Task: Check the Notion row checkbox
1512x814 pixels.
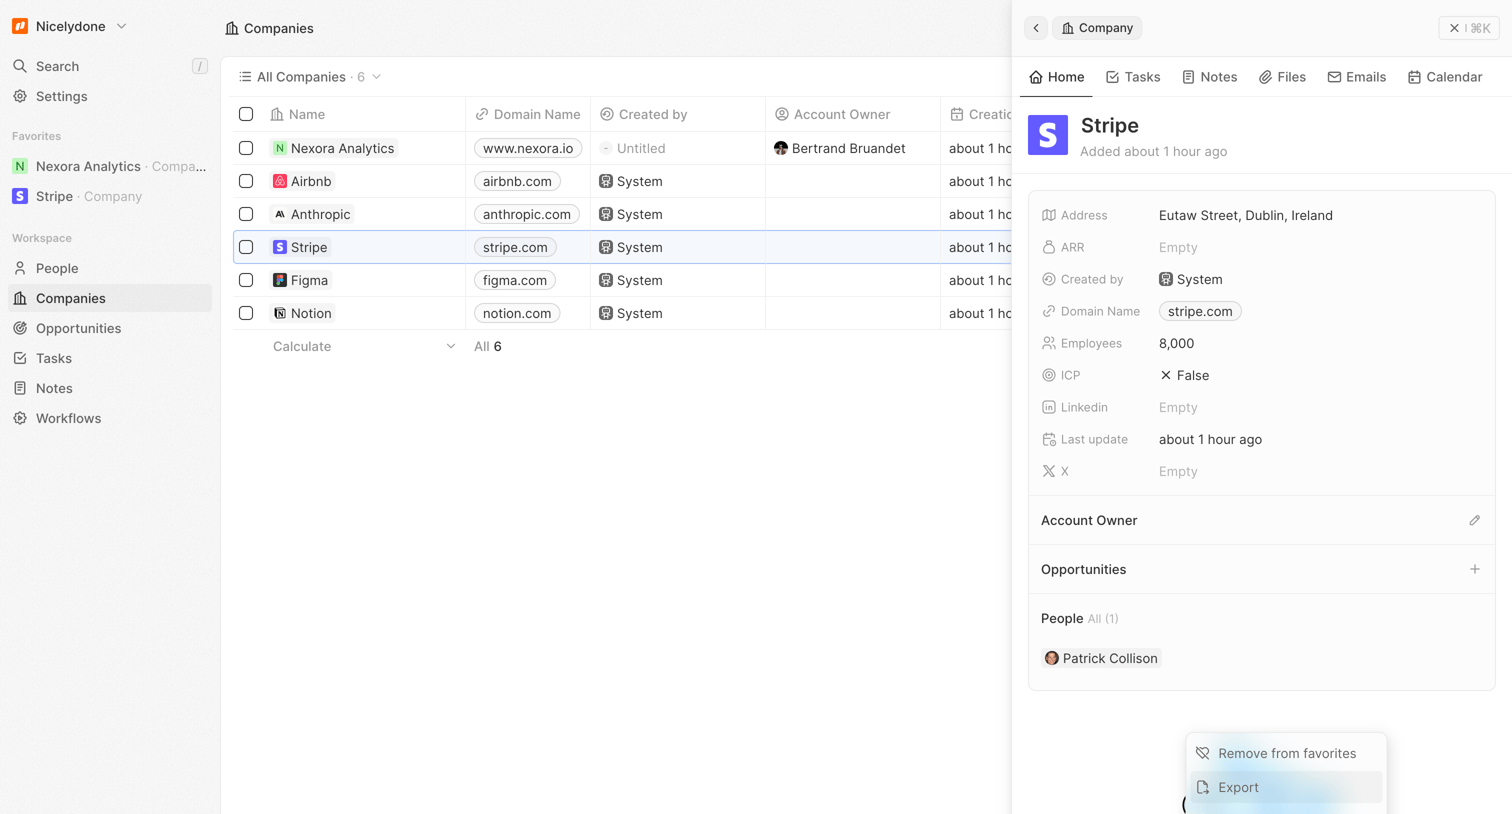Action: click(246, 313)
